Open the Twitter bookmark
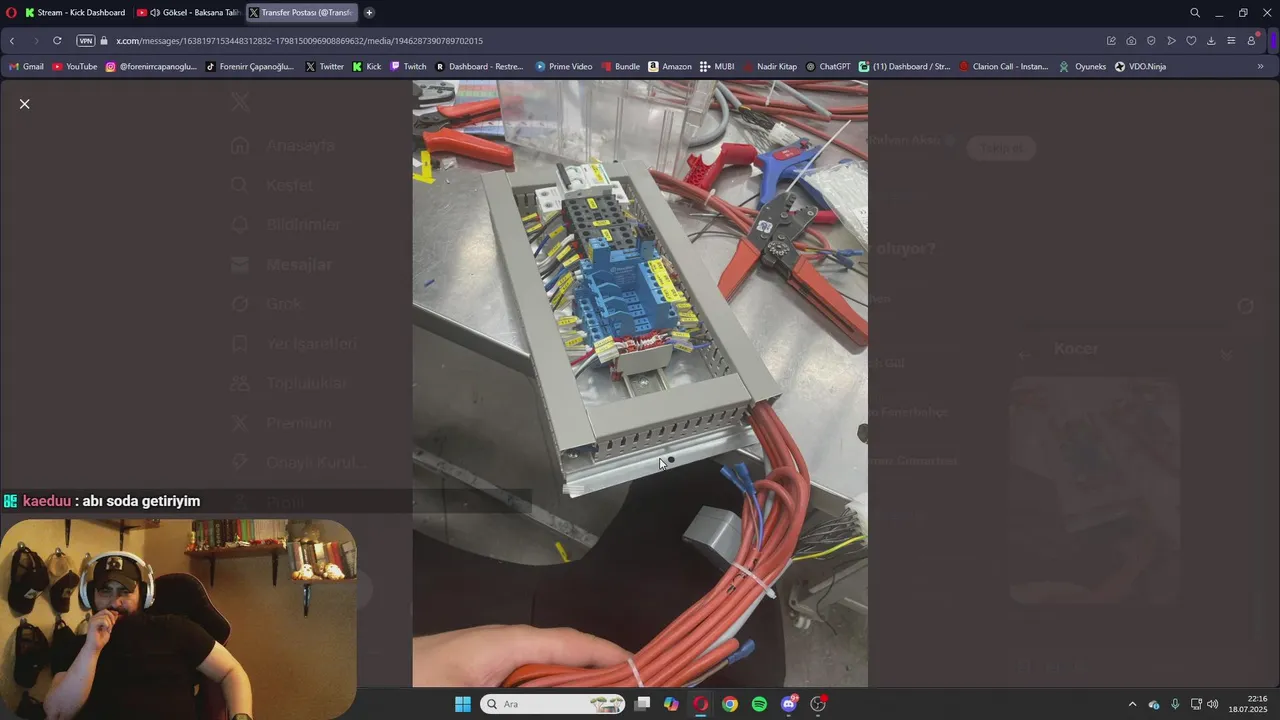The width and height of the screenshot is (1280, 720). tap(325, 67)
